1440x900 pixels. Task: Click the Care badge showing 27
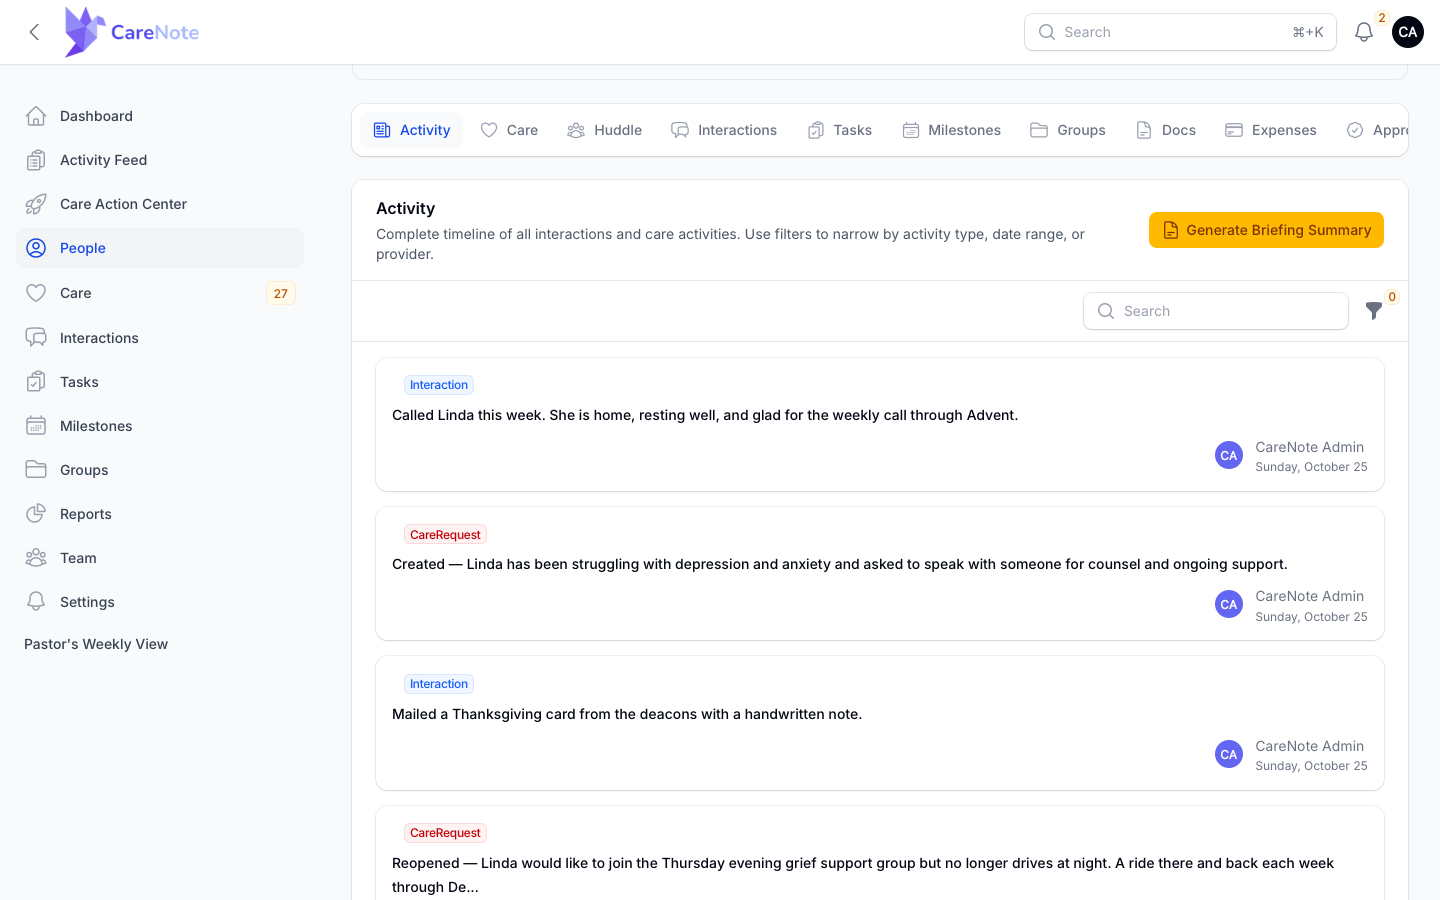281,293
